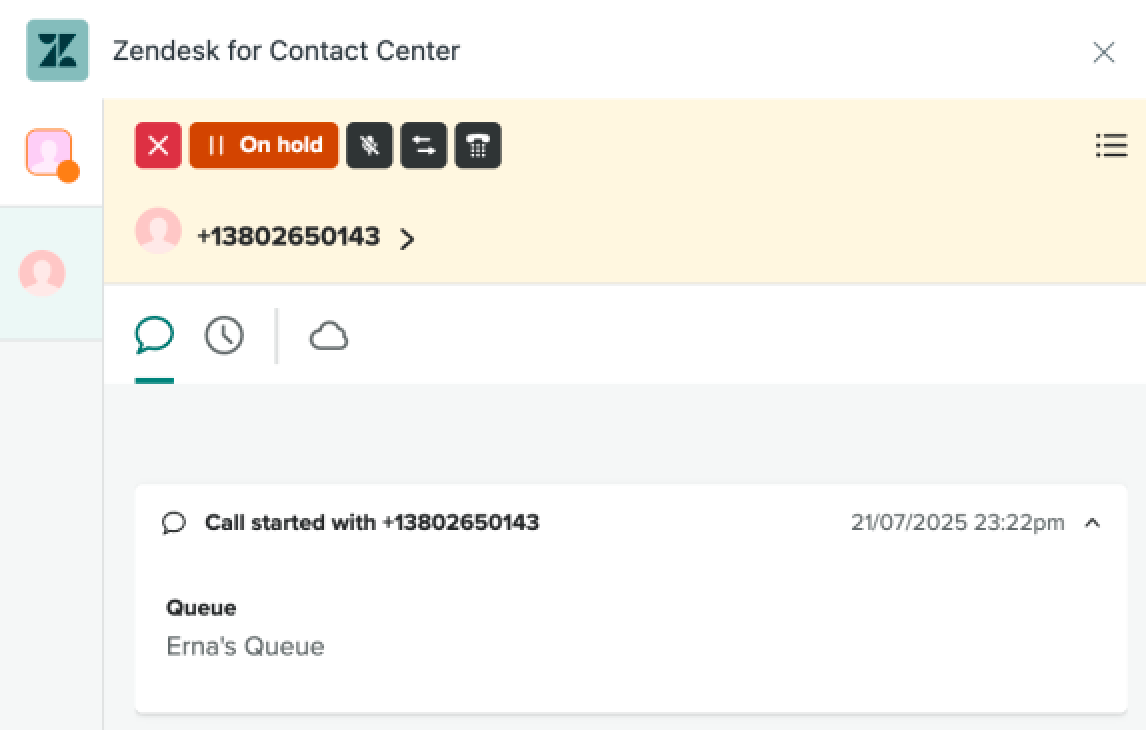Image resolution: width=1146 pixels, height=730 pixels.
Task: Click the Call started with +13802650143 header
Action: coord(371,523)
